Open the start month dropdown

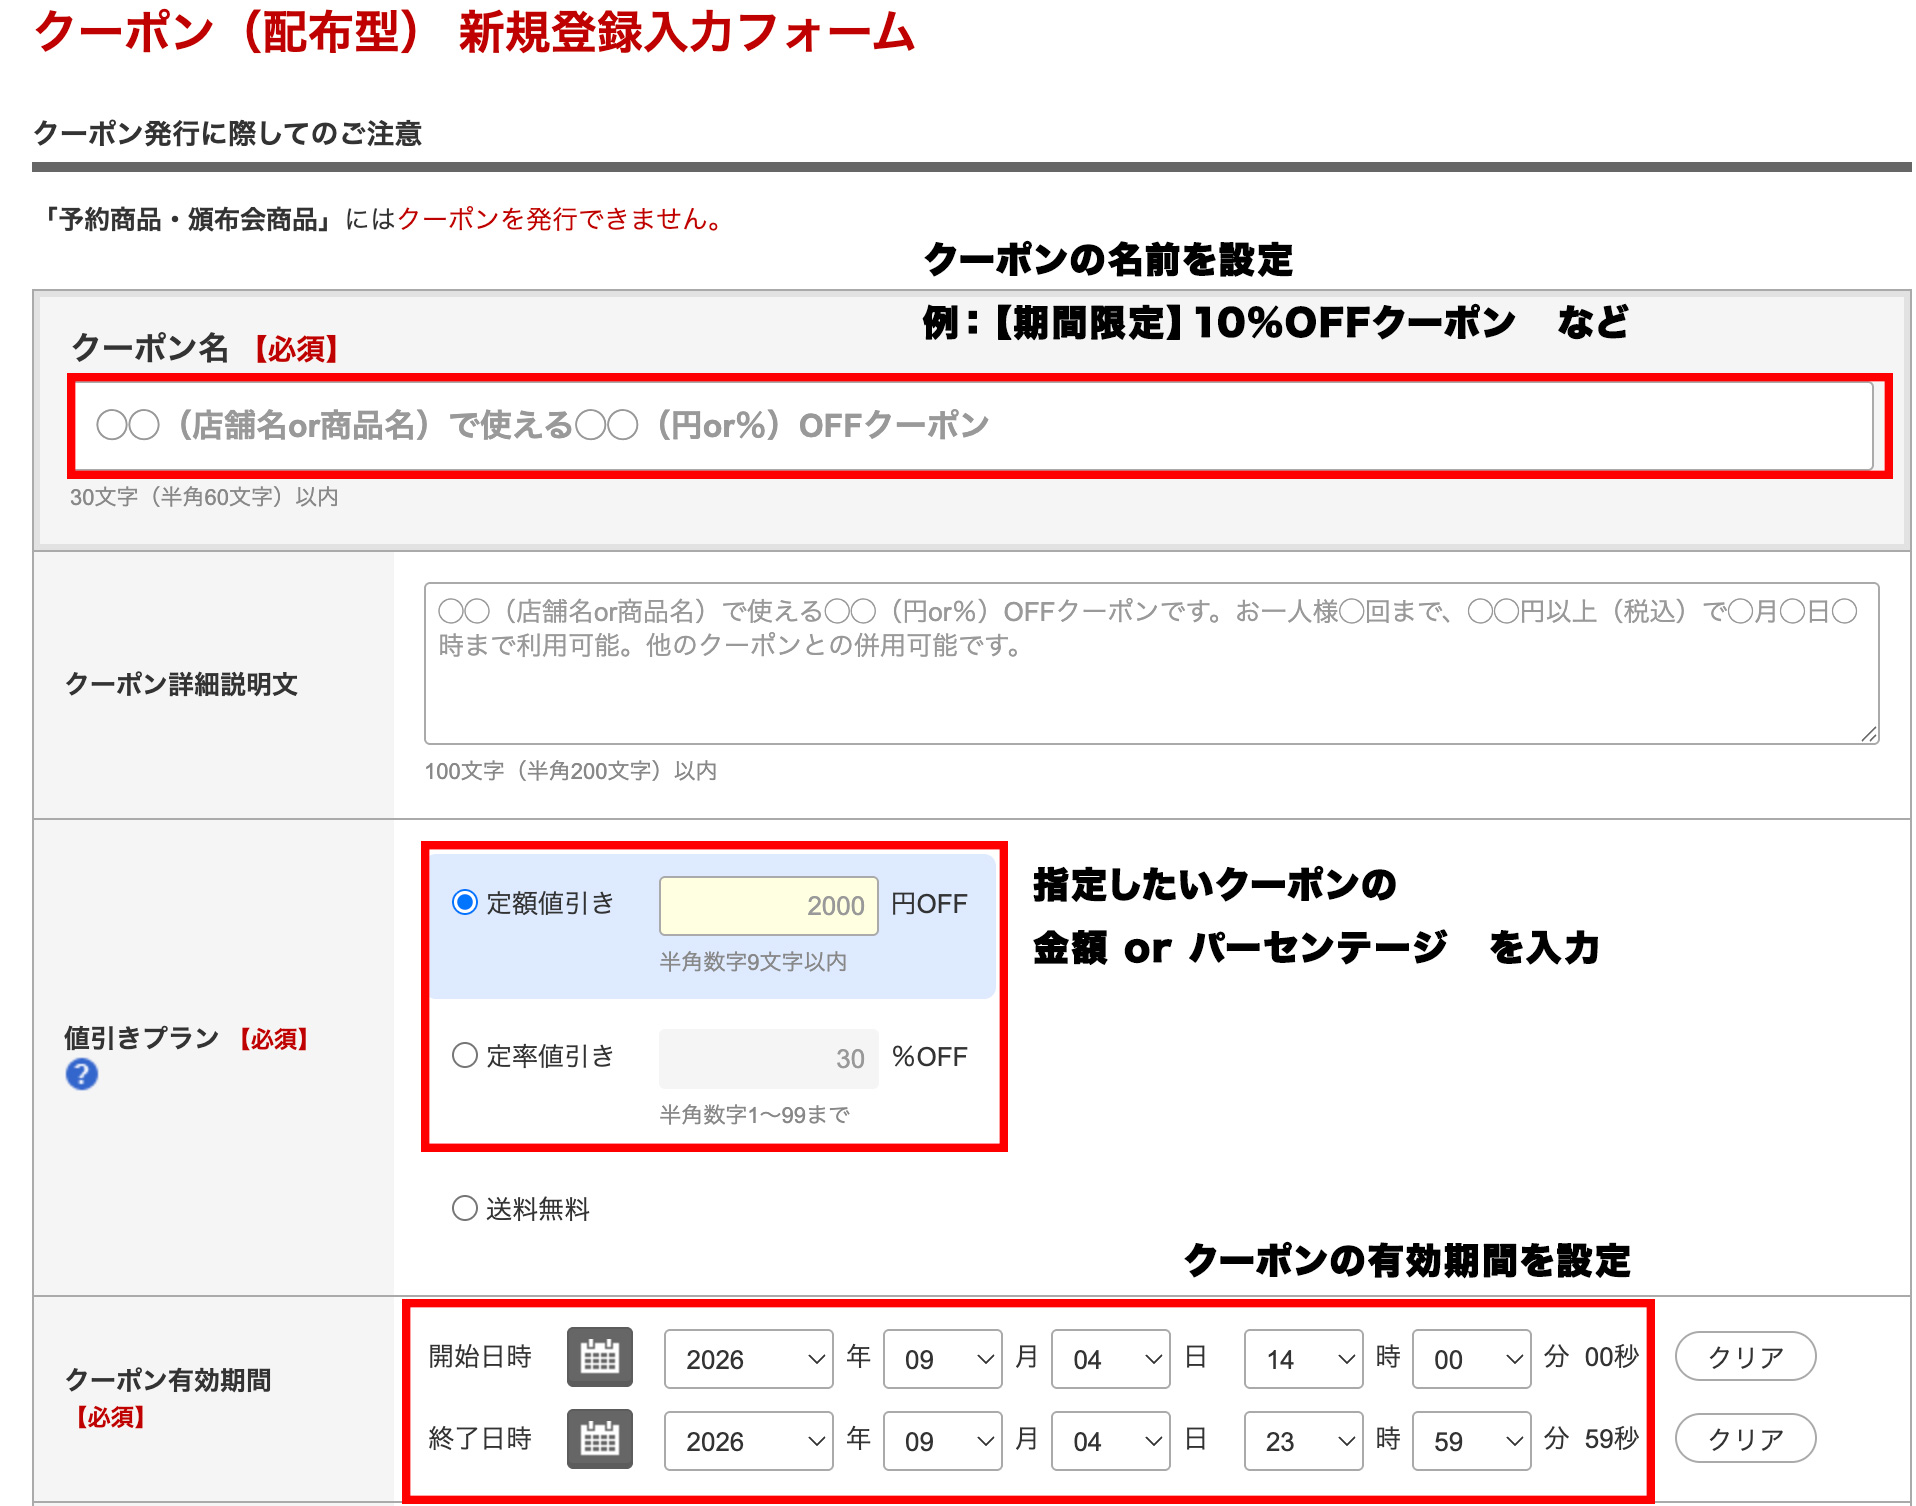pyautogui.click(x=942, y=1359)
